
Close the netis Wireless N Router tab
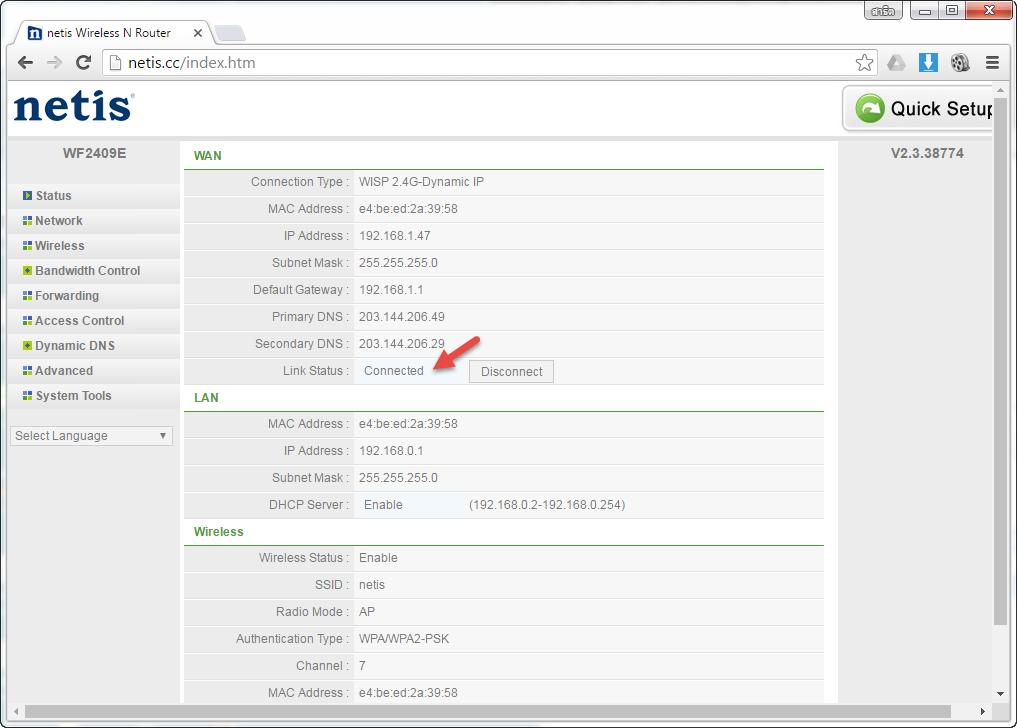pyautogui.click(x=198, y=32)
